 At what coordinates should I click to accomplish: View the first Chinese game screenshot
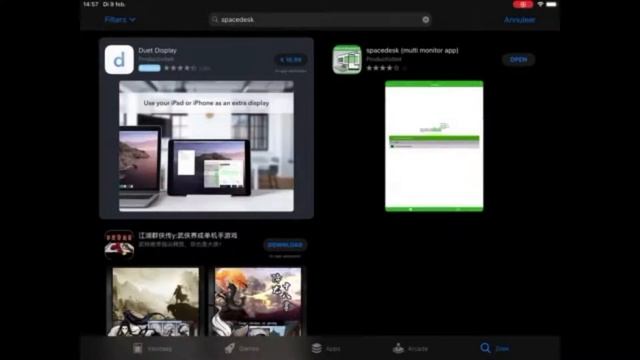(156, 302)
